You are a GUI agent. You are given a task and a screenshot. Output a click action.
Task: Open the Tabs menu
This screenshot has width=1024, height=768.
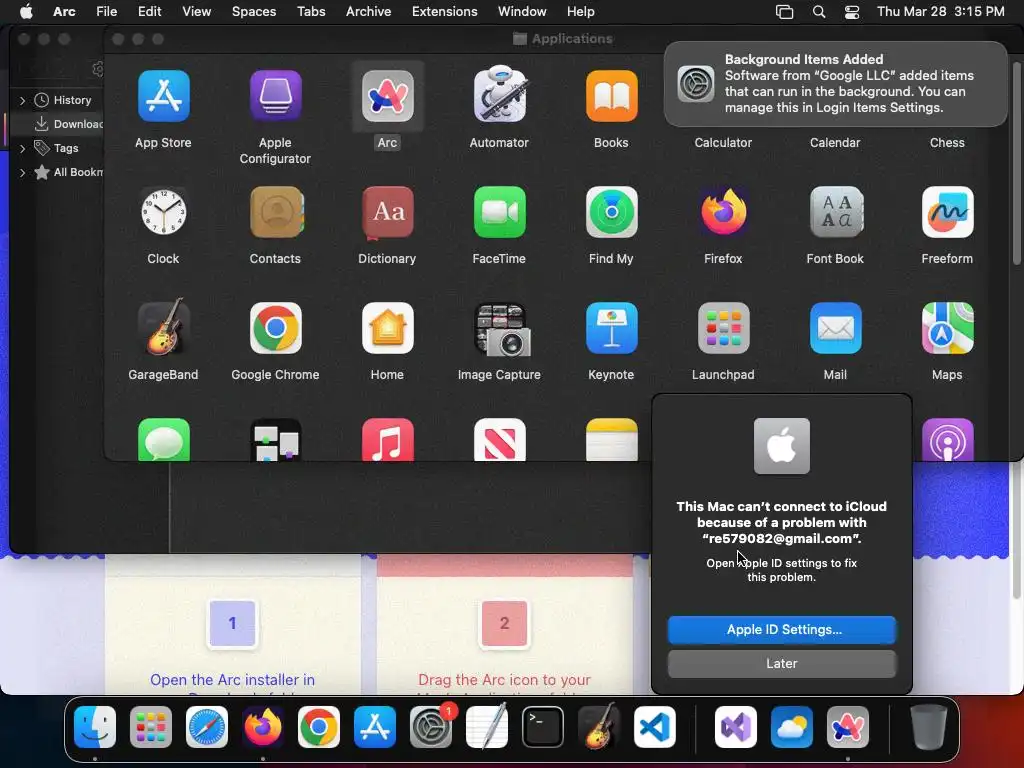click(311, 11)
